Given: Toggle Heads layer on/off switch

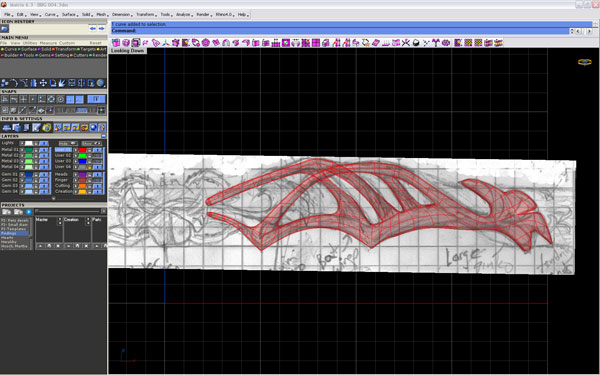Looking at the screenshot, I should pos(98,174).
